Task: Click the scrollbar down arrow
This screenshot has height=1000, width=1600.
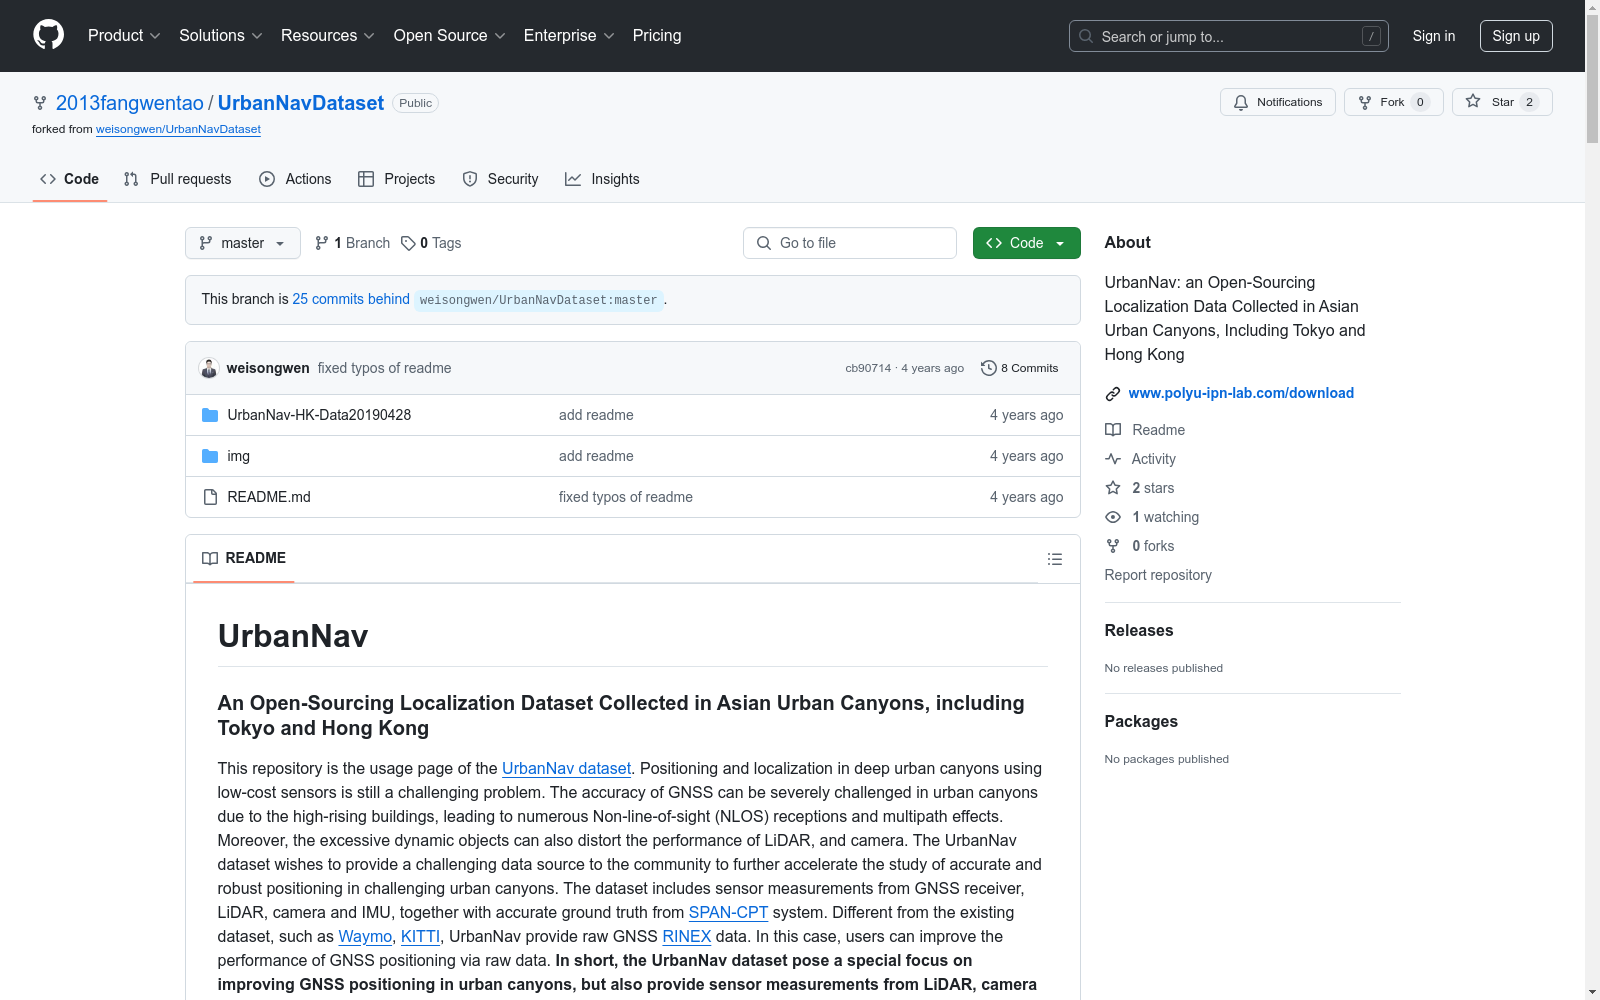Action: [x=1592, y=992]
